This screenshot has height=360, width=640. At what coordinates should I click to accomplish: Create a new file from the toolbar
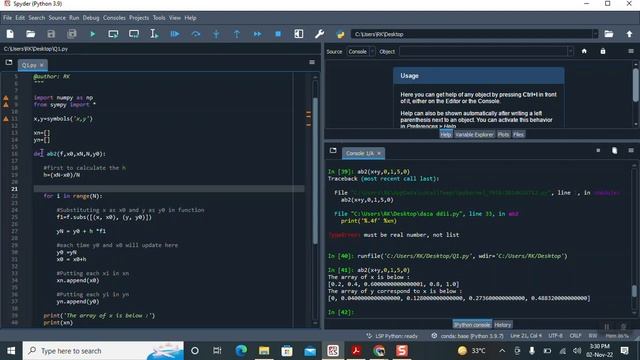10,34
